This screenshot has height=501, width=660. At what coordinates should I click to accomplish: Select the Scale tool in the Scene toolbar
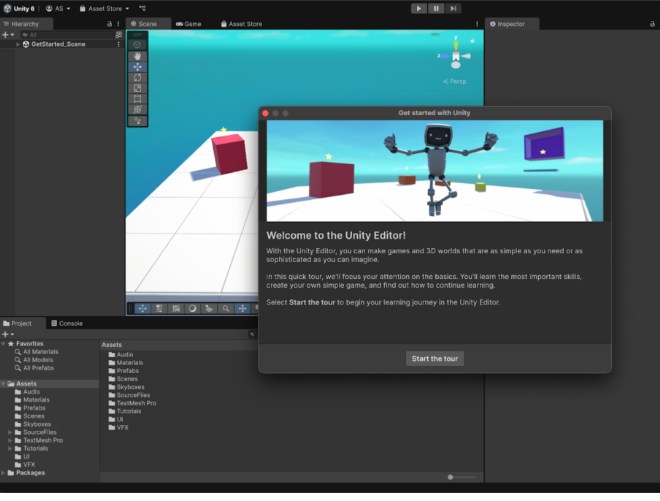click(x=138, y=88)
